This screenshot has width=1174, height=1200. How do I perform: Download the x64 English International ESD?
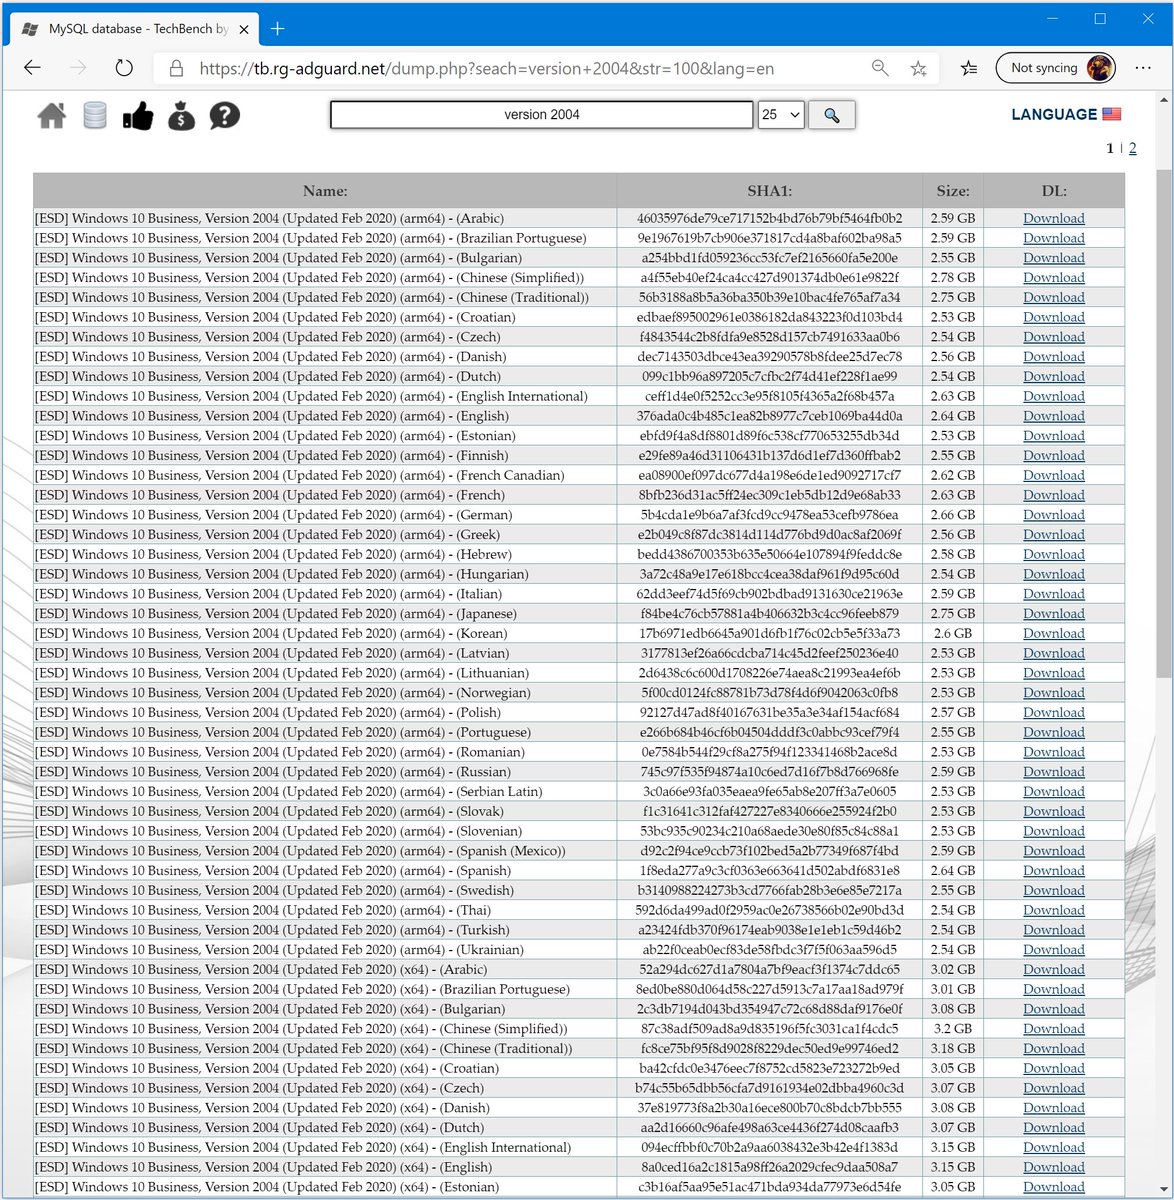1054,1147
